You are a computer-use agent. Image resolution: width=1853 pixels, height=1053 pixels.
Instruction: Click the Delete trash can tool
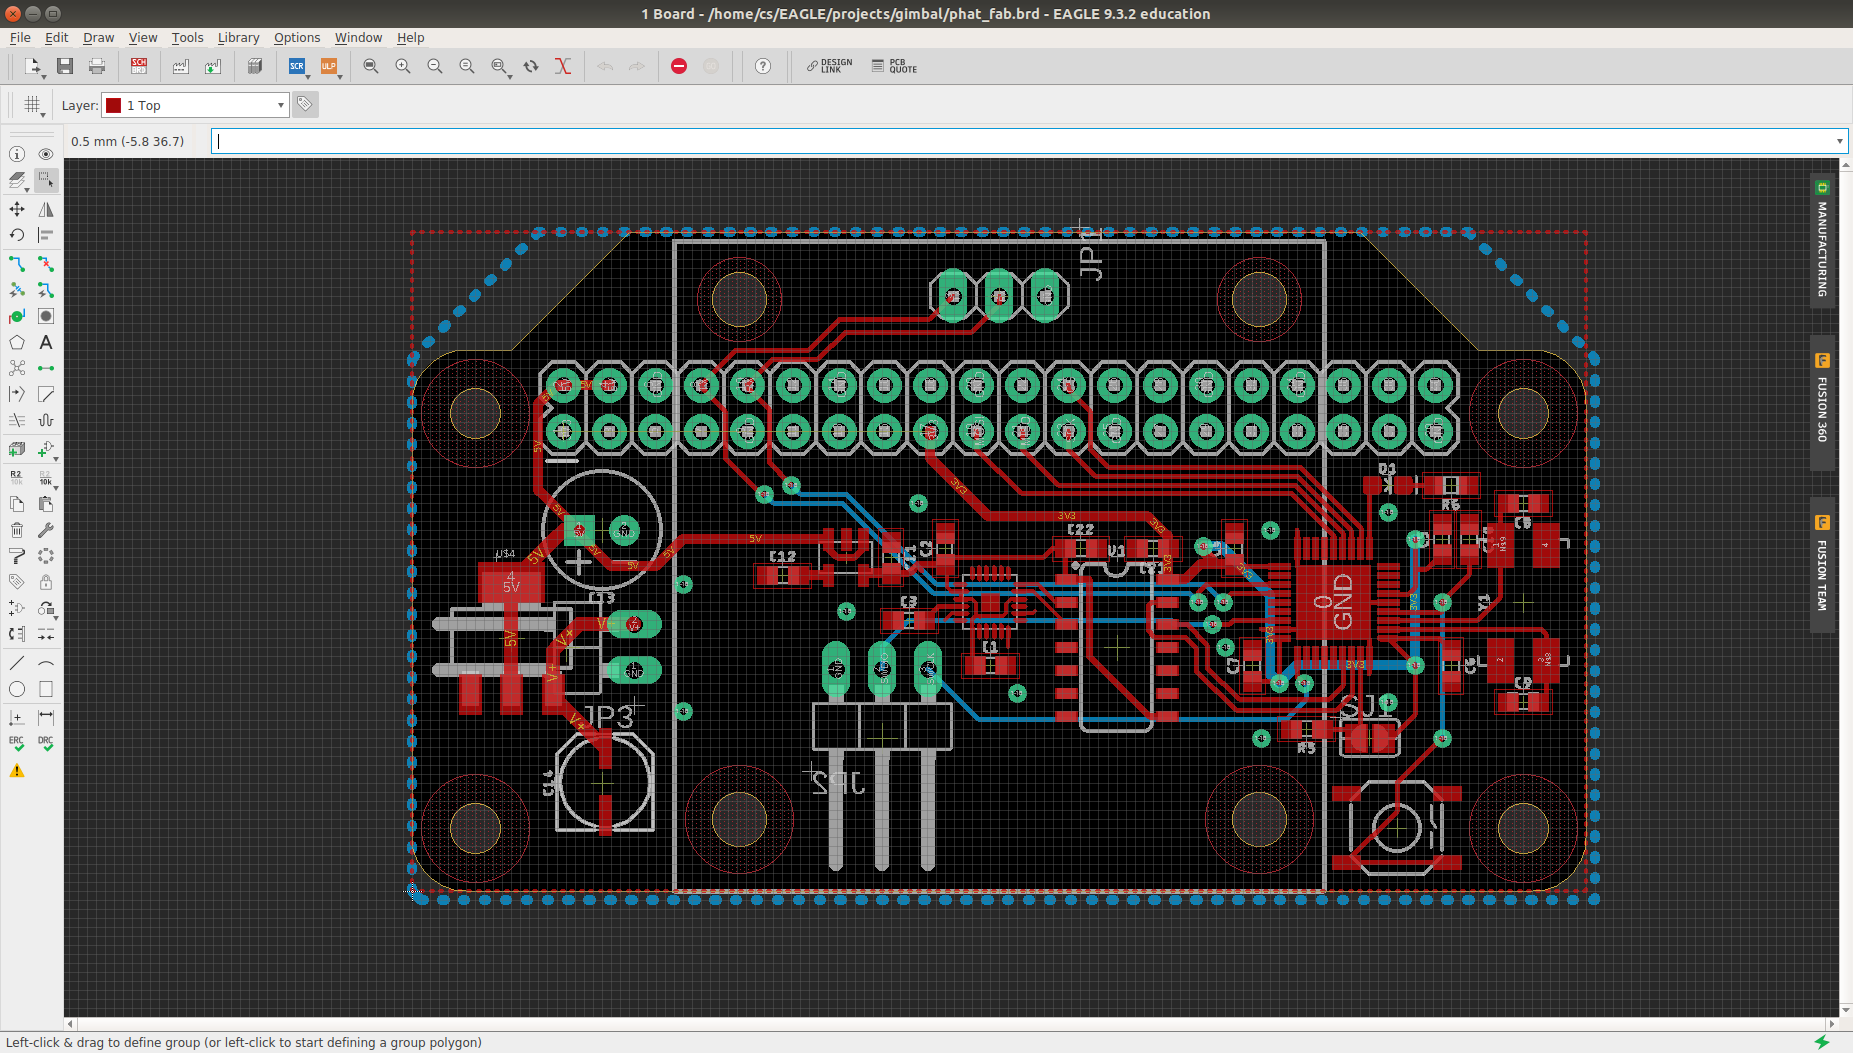[x=17, y=530]
